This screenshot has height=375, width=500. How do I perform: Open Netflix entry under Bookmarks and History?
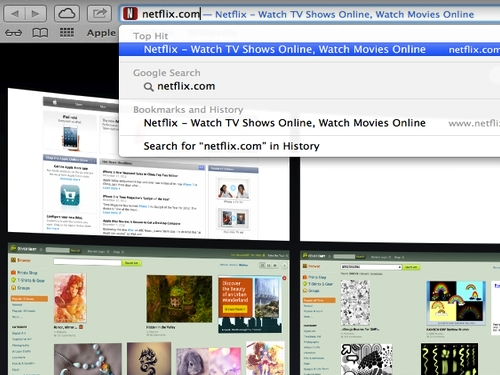[x=309, y=123]
